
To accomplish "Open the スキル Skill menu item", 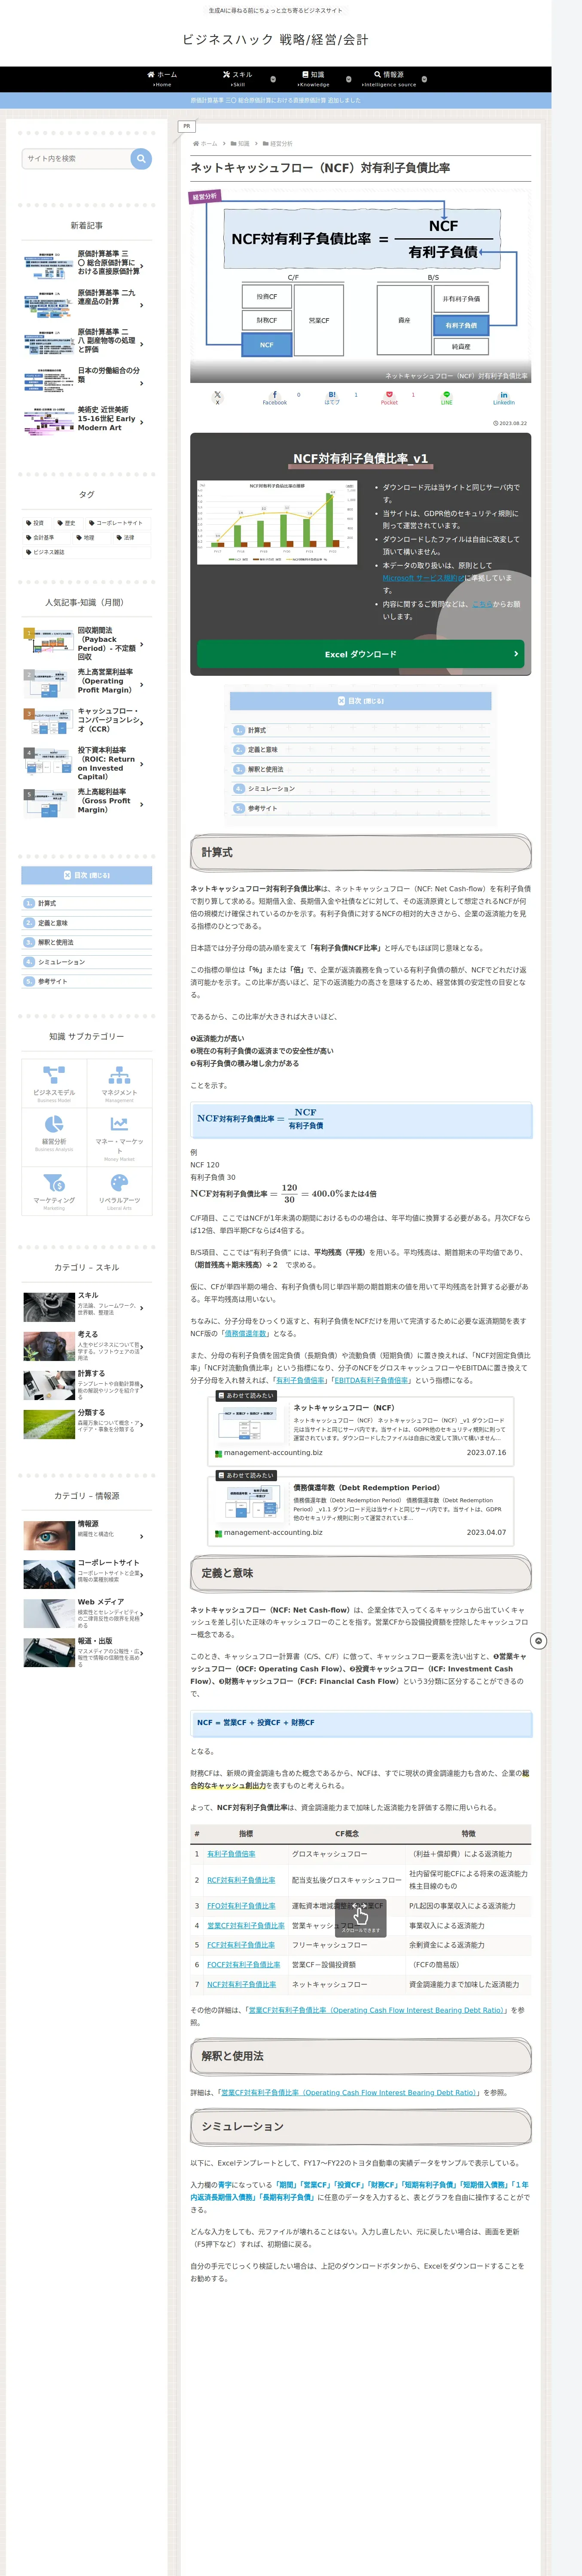I will click(238, 79).
